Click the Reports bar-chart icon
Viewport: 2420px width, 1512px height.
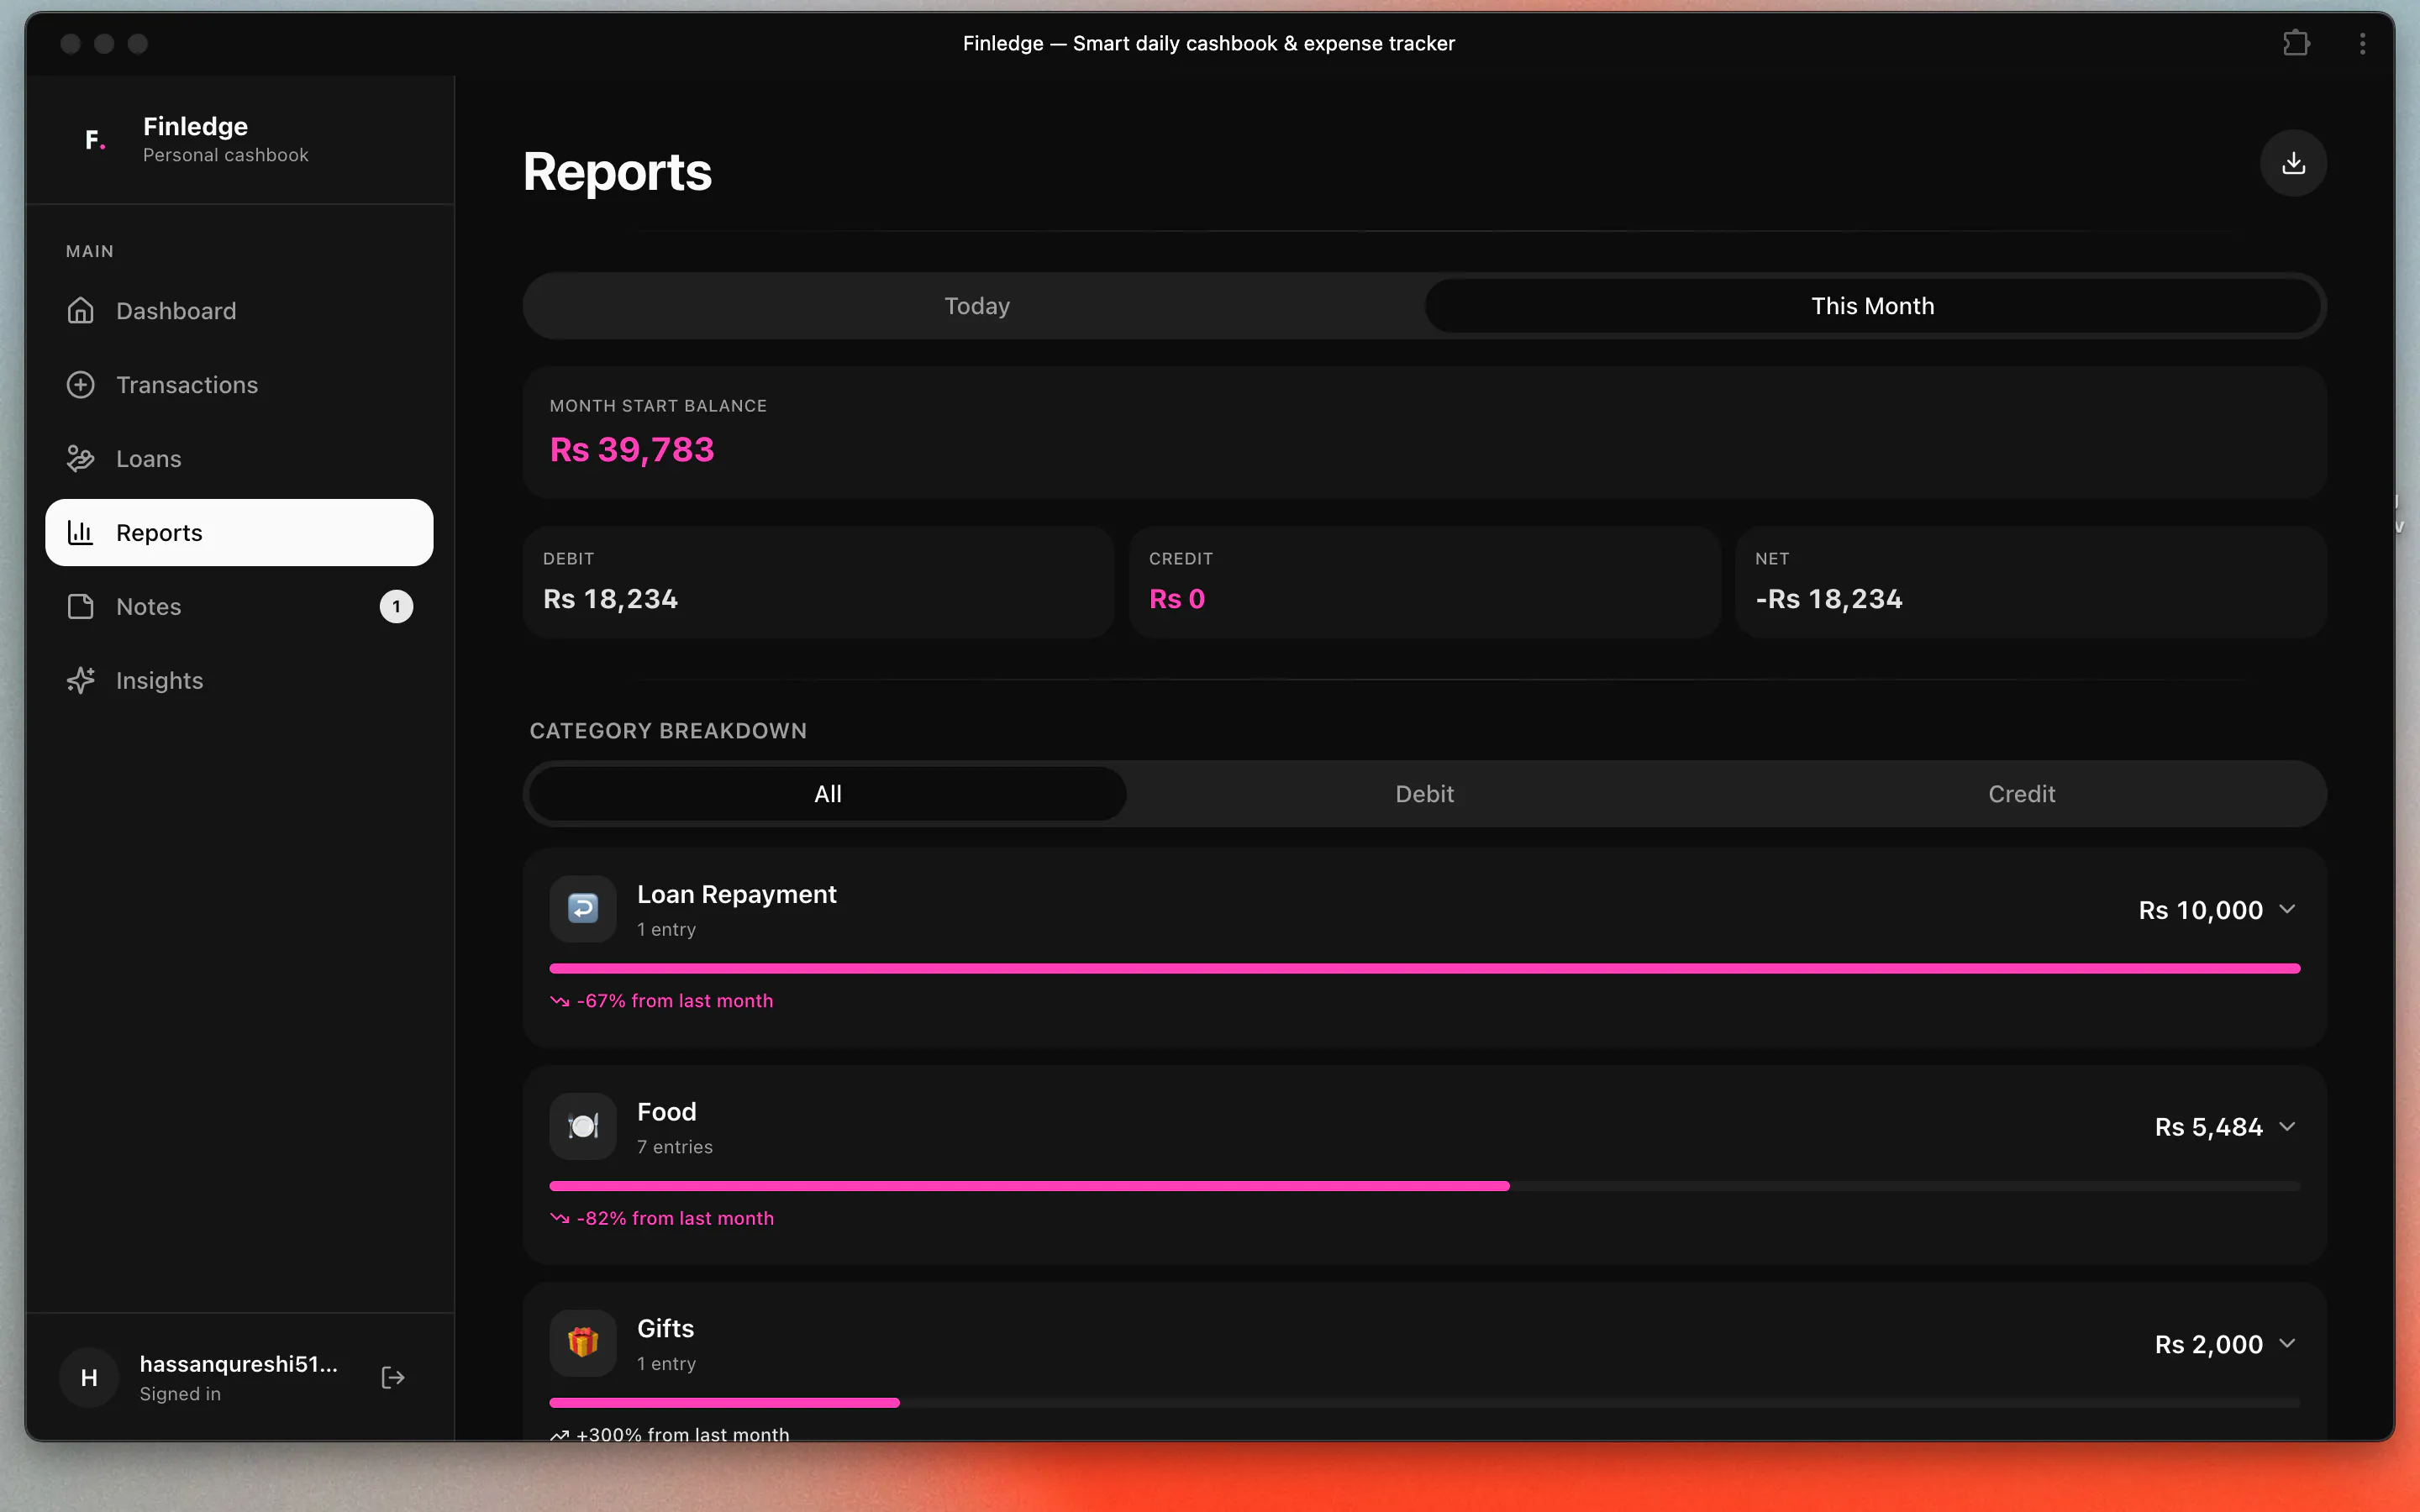coord(80,533)
